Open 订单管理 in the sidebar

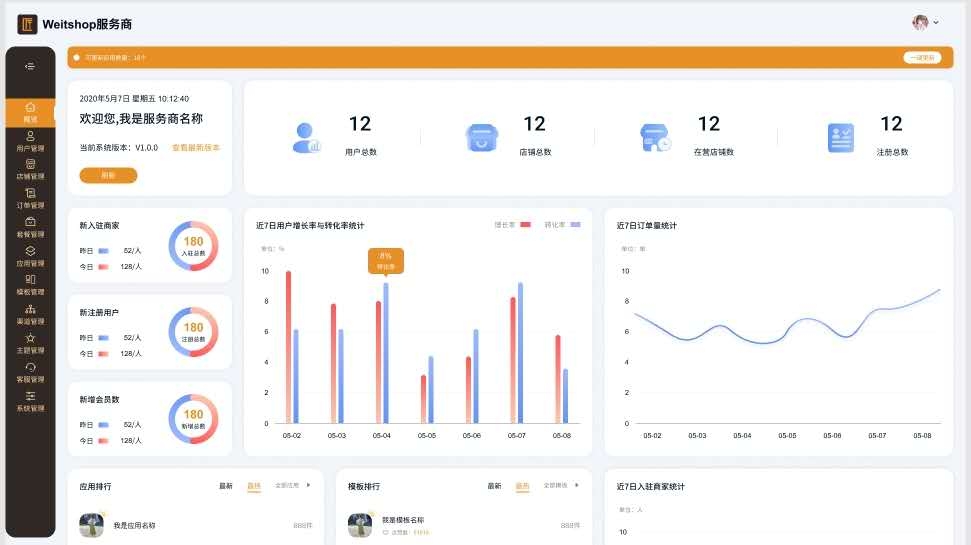tap(30, 198)
